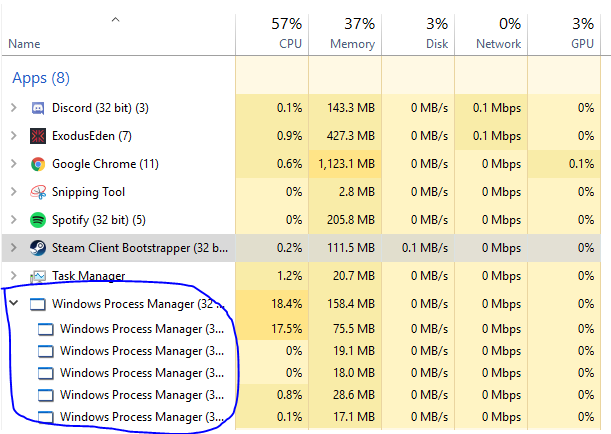Expand the Spotify process group
This screenshot has width=611, height=434.
(x=14, y=220)
